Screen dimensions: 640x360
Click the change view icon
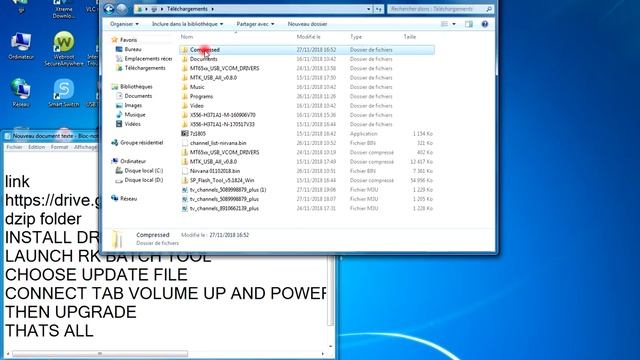[444, 24]
